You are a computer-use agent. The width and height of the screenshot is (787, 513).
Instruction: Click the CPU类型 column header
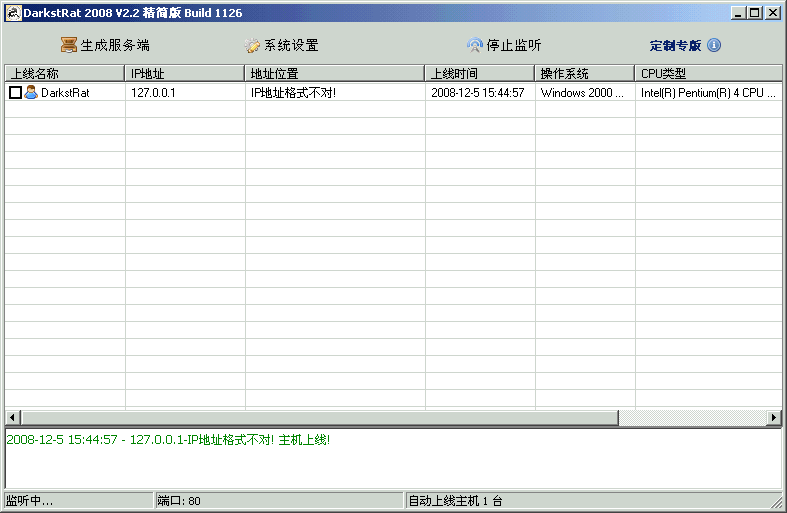(708, 74)
